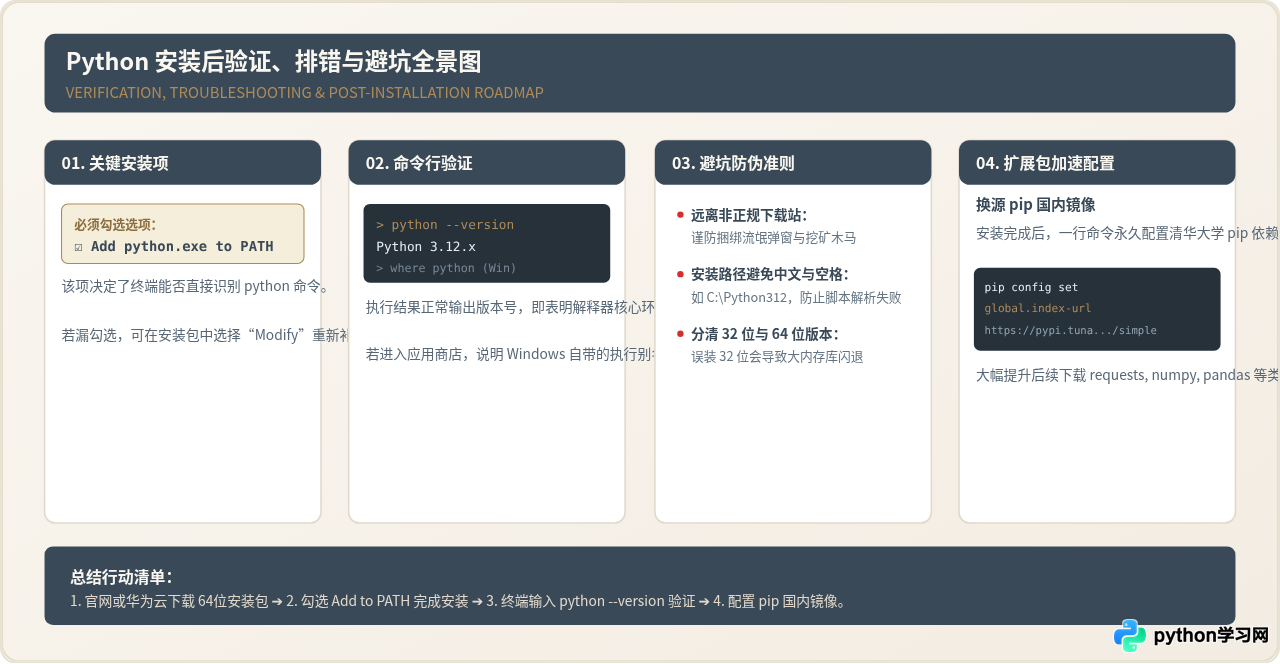Click the text 谨防捆绑流氓弹窗与挖矿木马
This screenshot has width=1280, height=664.
coord(774,238)
